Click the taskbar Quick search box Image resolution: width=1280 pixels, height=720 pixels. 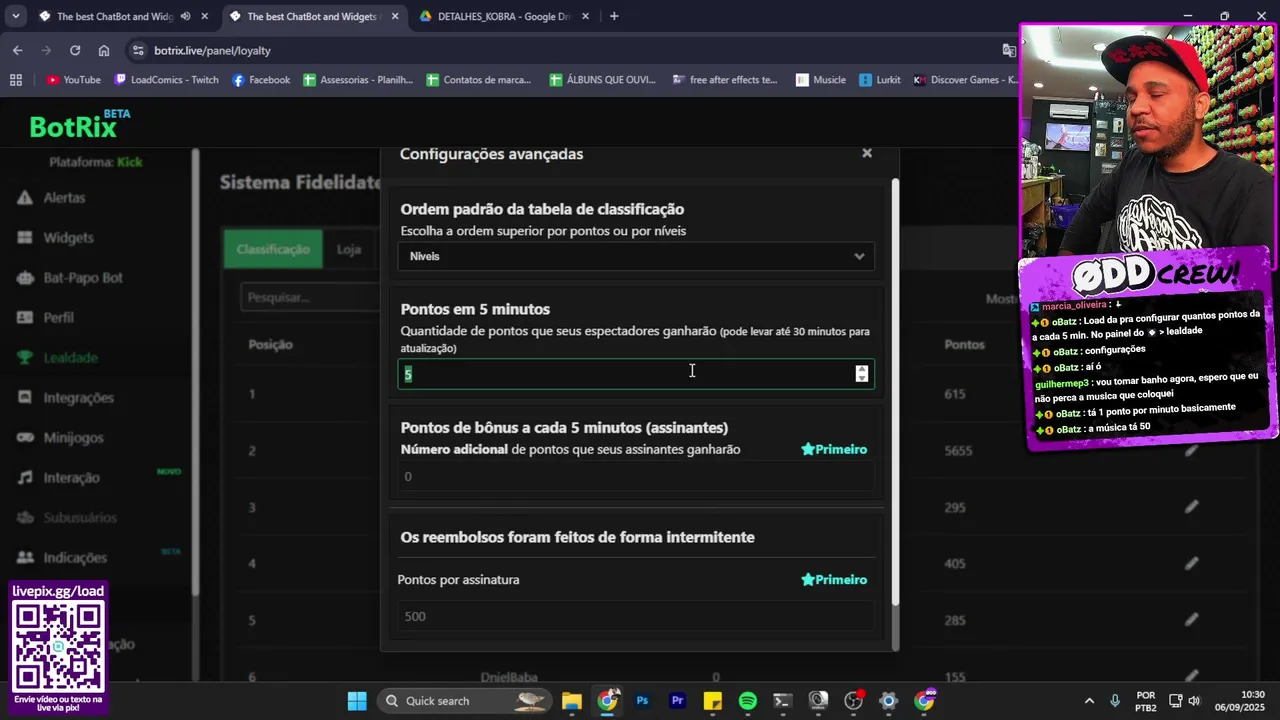click(x=465, y=701)
